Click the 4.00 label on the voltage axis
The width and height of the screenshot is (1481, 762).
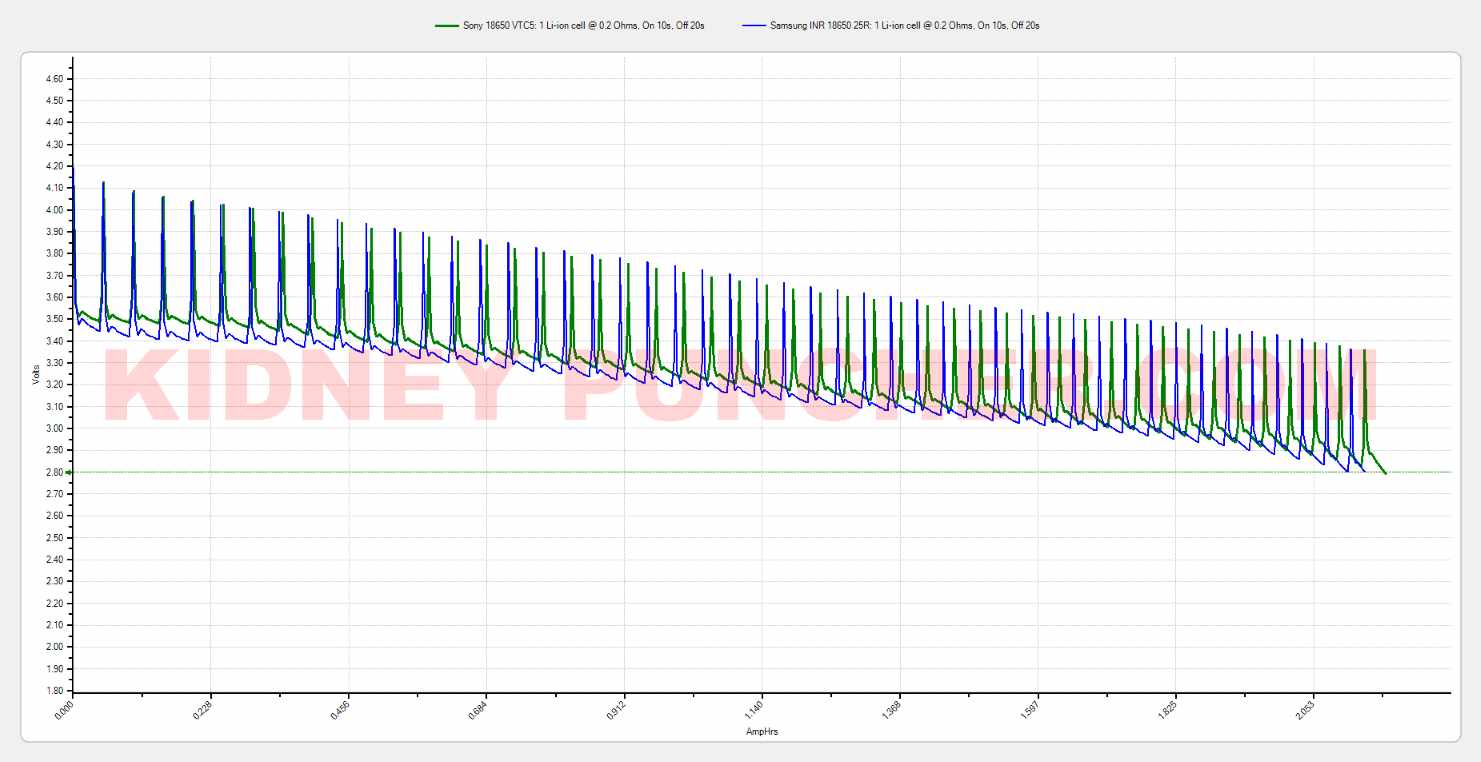pos(55,210)
